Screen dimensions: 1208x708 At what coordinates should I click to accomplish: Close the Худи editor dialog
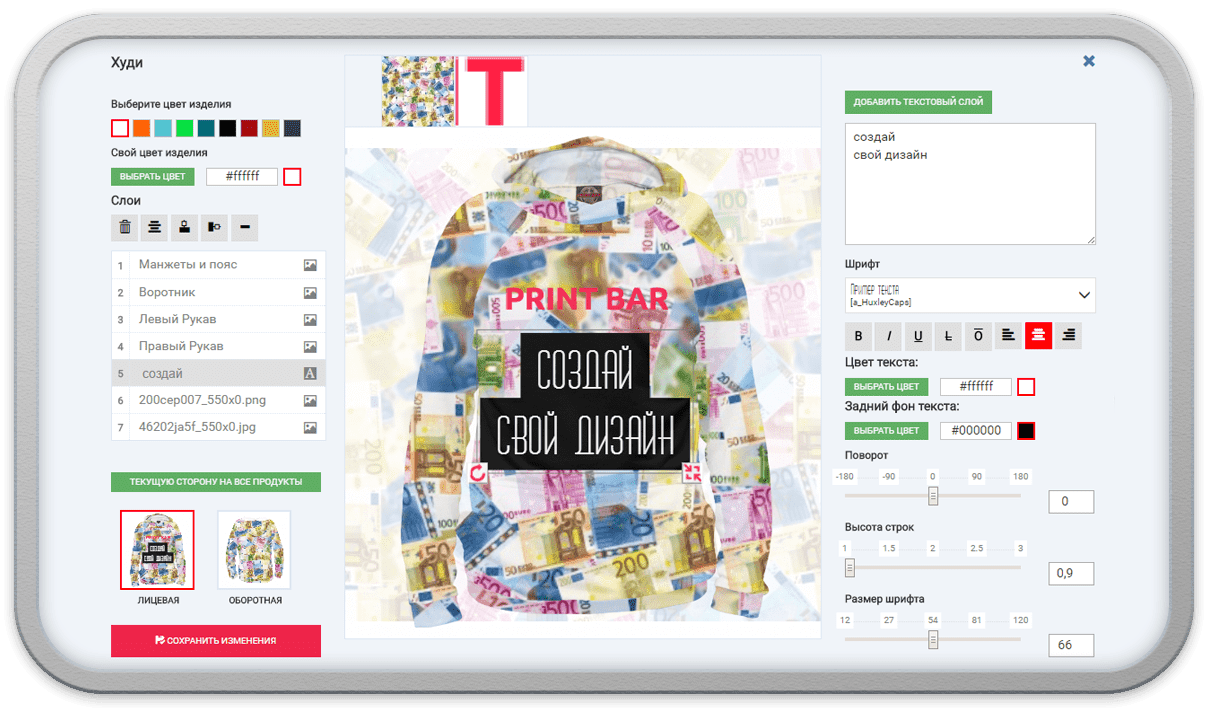pos(1089,61)
